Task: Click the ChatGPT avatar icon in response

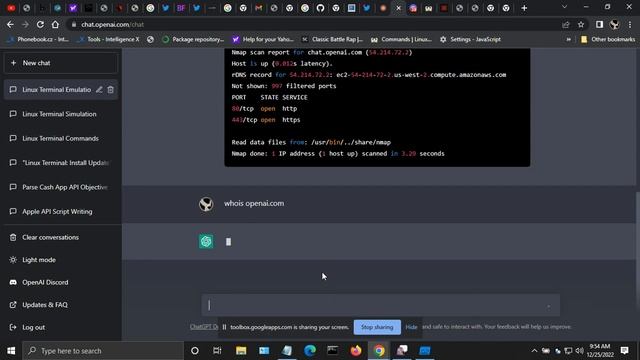Action: coord(206,242)
